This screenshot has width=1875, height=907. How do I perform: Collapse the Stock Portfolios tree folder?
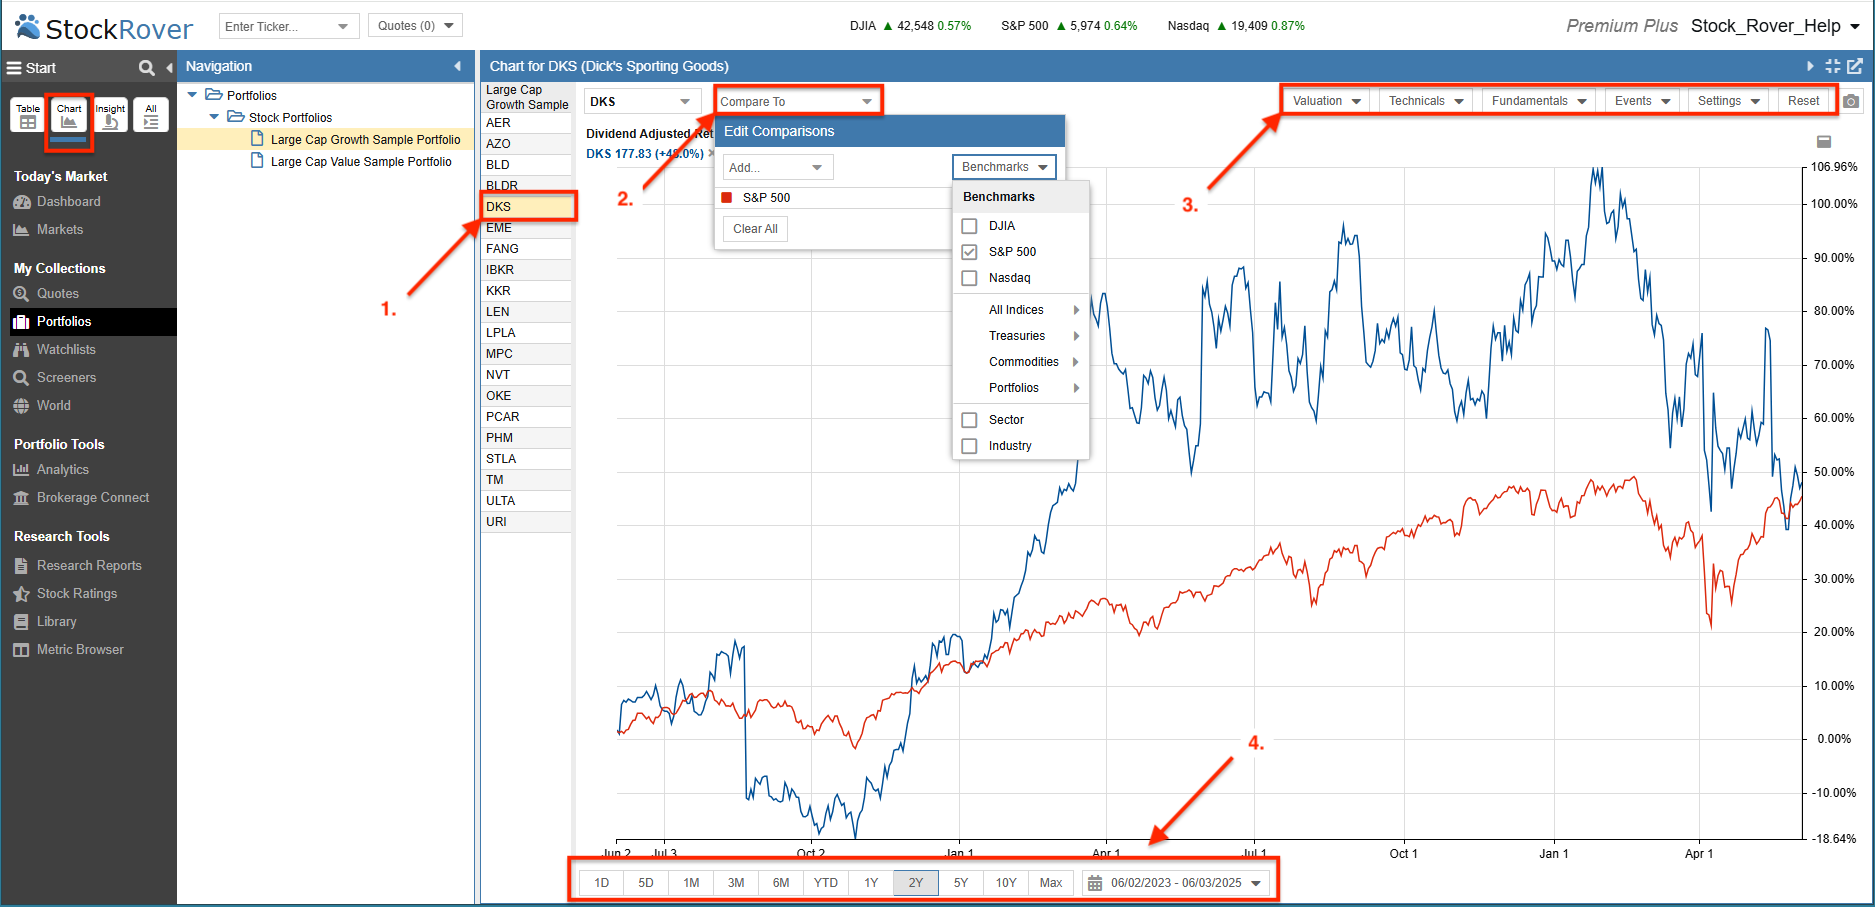(214, 117)
